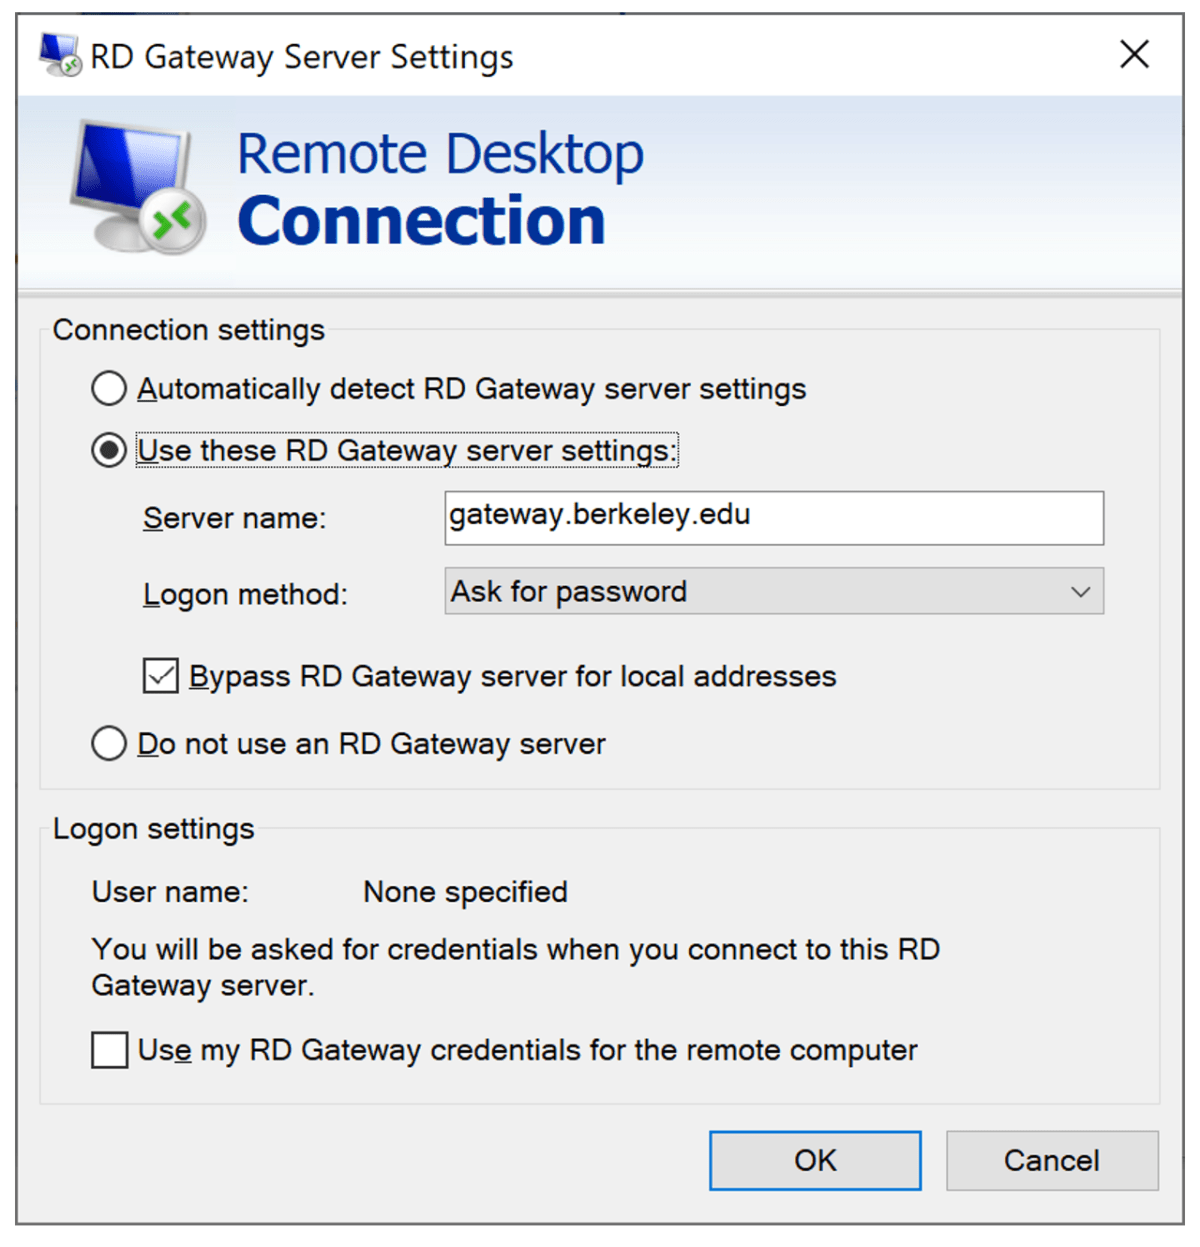This screenshot has width=1200, height=1247.
Task: Click the Remote Desktop Connection banner heading
Action: coord(440,188)
